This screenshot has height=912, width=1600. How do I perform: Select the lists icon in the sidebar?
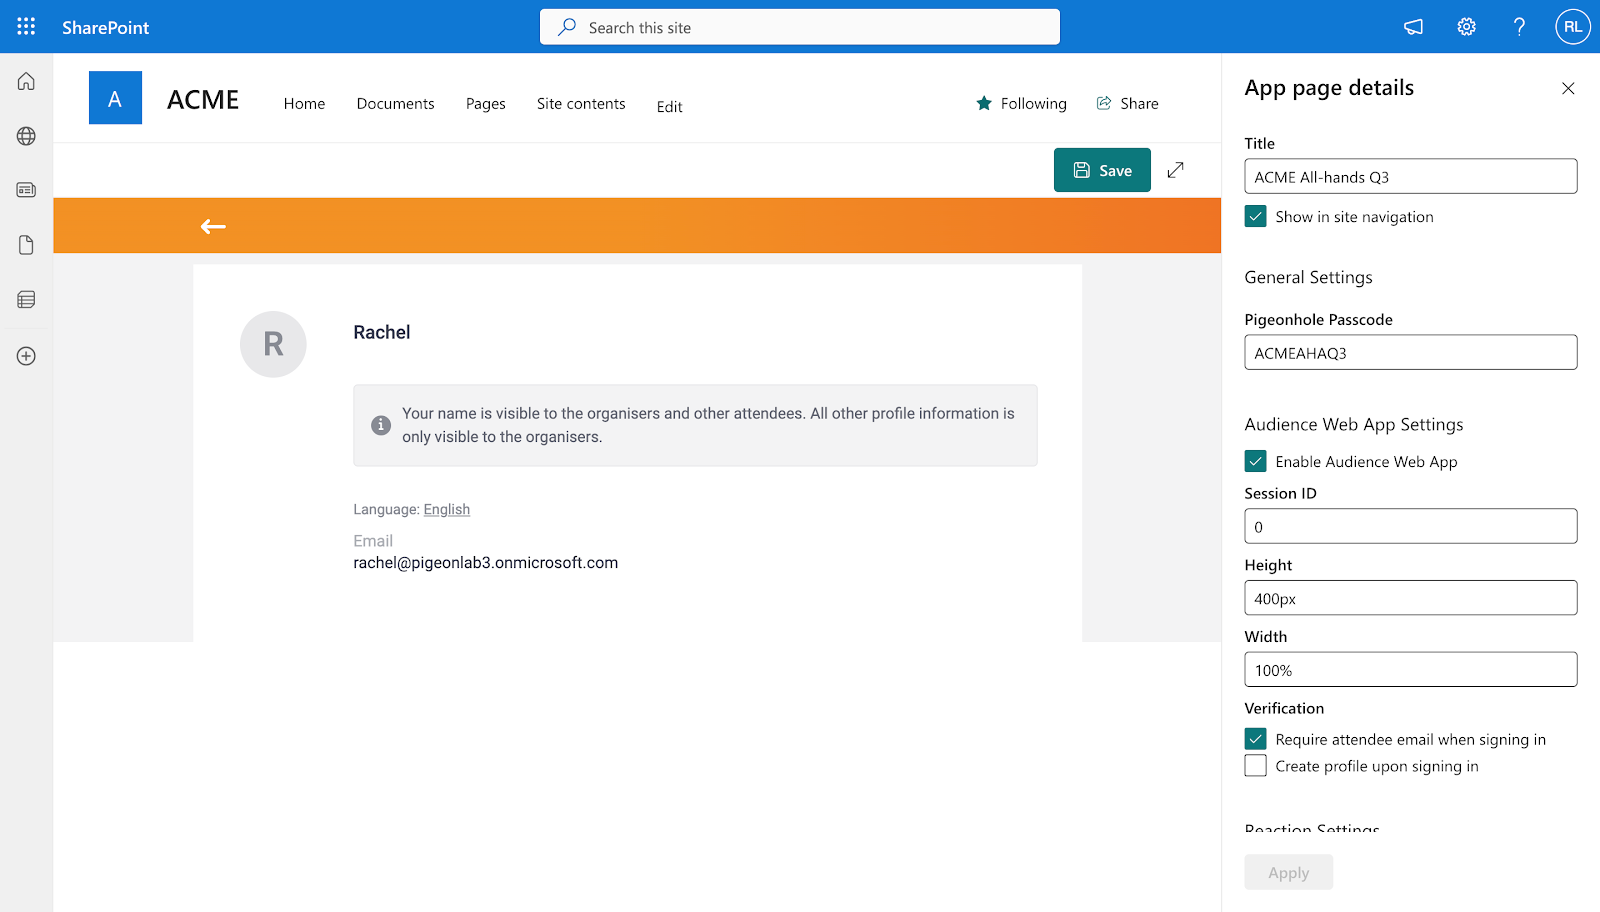pyautogui.click(x=25, y=299)
